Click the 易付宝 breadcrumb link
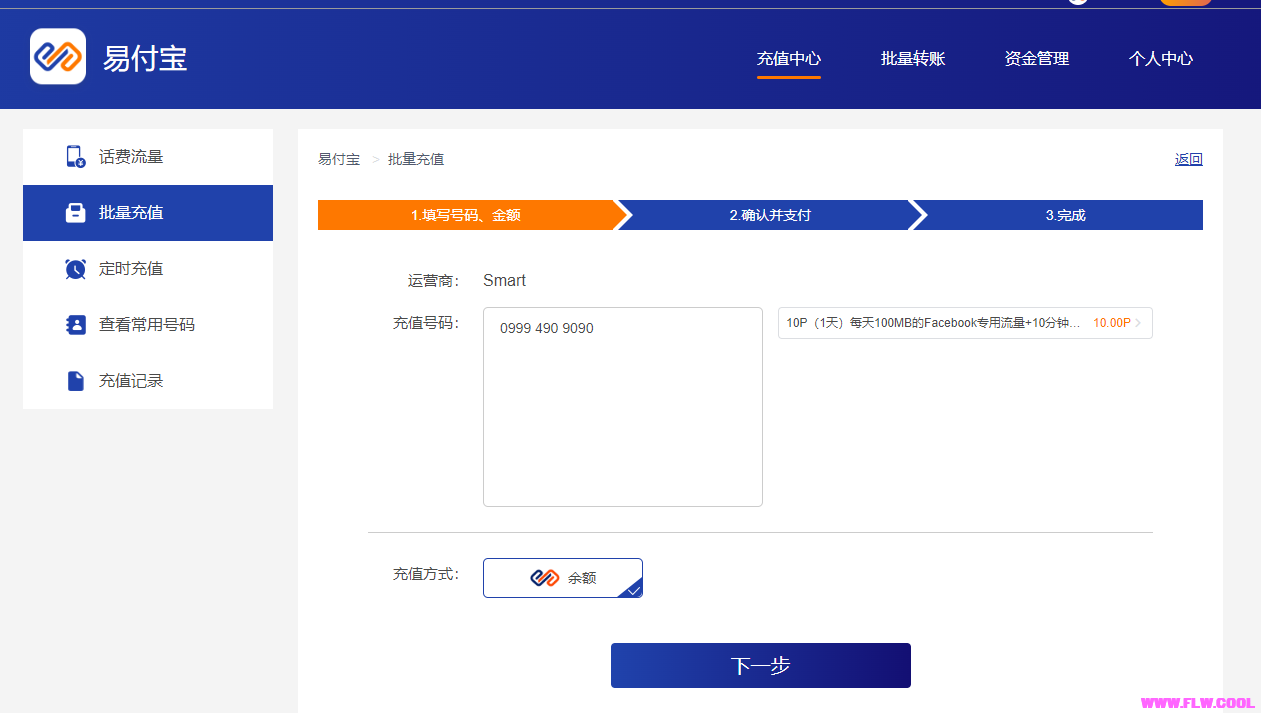 click(x=339, y=159)
